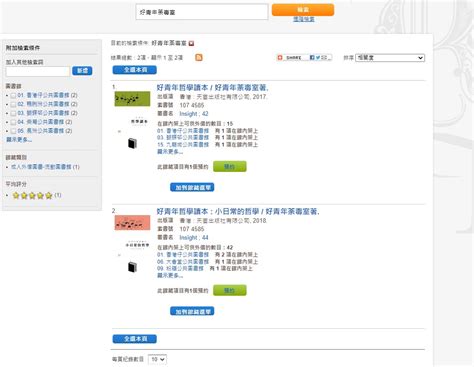Click the SHARE bookmark button

pyautogui.click(x=290, y=57)
